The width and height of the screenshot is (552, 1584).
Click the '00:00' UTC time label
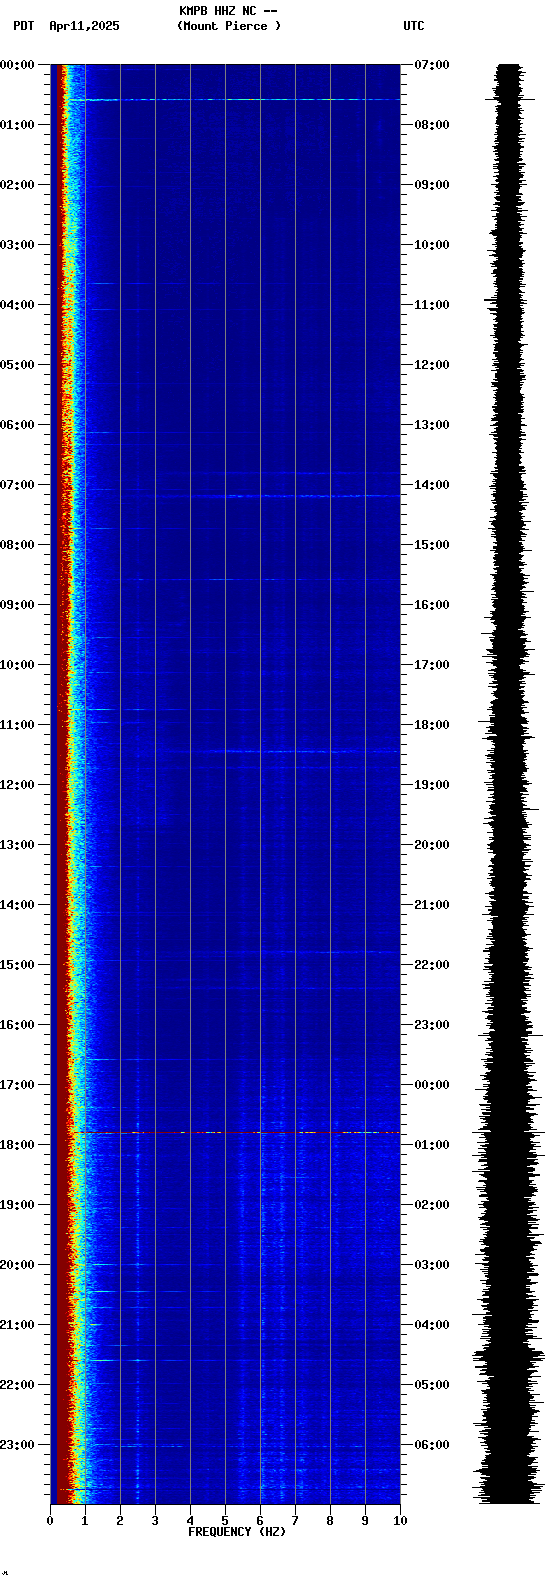432,1085
